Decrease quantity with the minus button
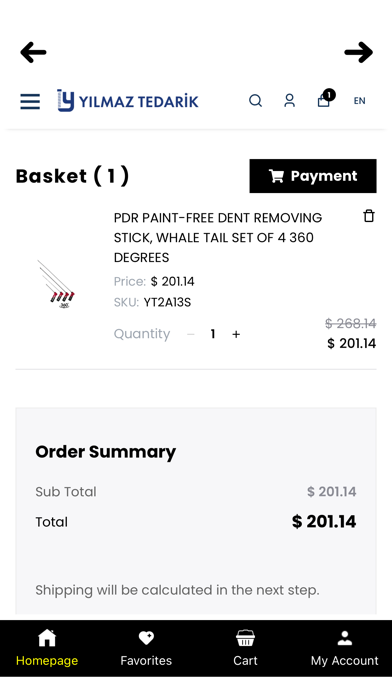Screen dimensions: 392x696 pyautogui.click(x=191, y=334)
